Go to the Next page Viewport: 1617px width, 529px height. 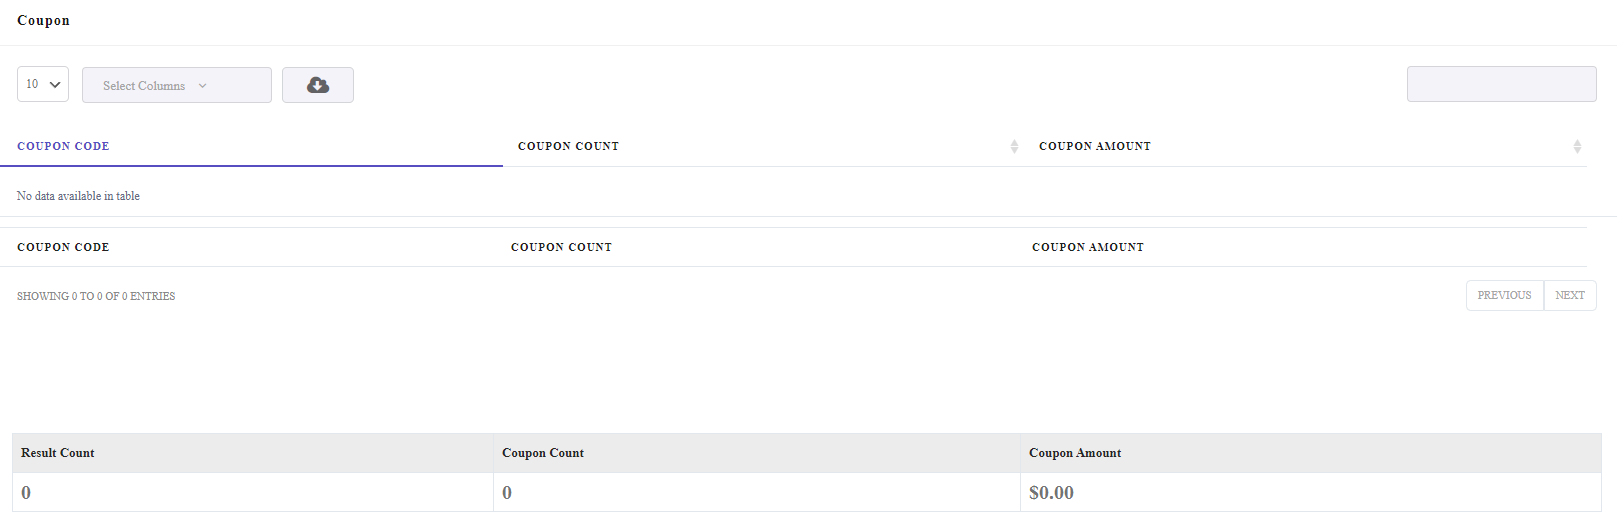click(x=1570, y=296)
